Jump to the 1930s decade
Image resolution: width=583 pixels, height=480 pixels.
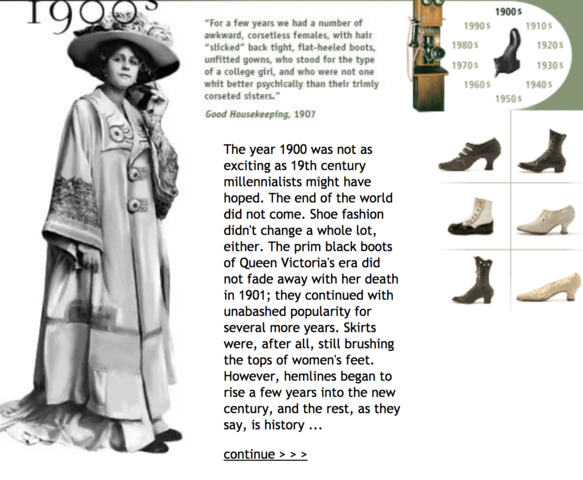pos(550,65)
